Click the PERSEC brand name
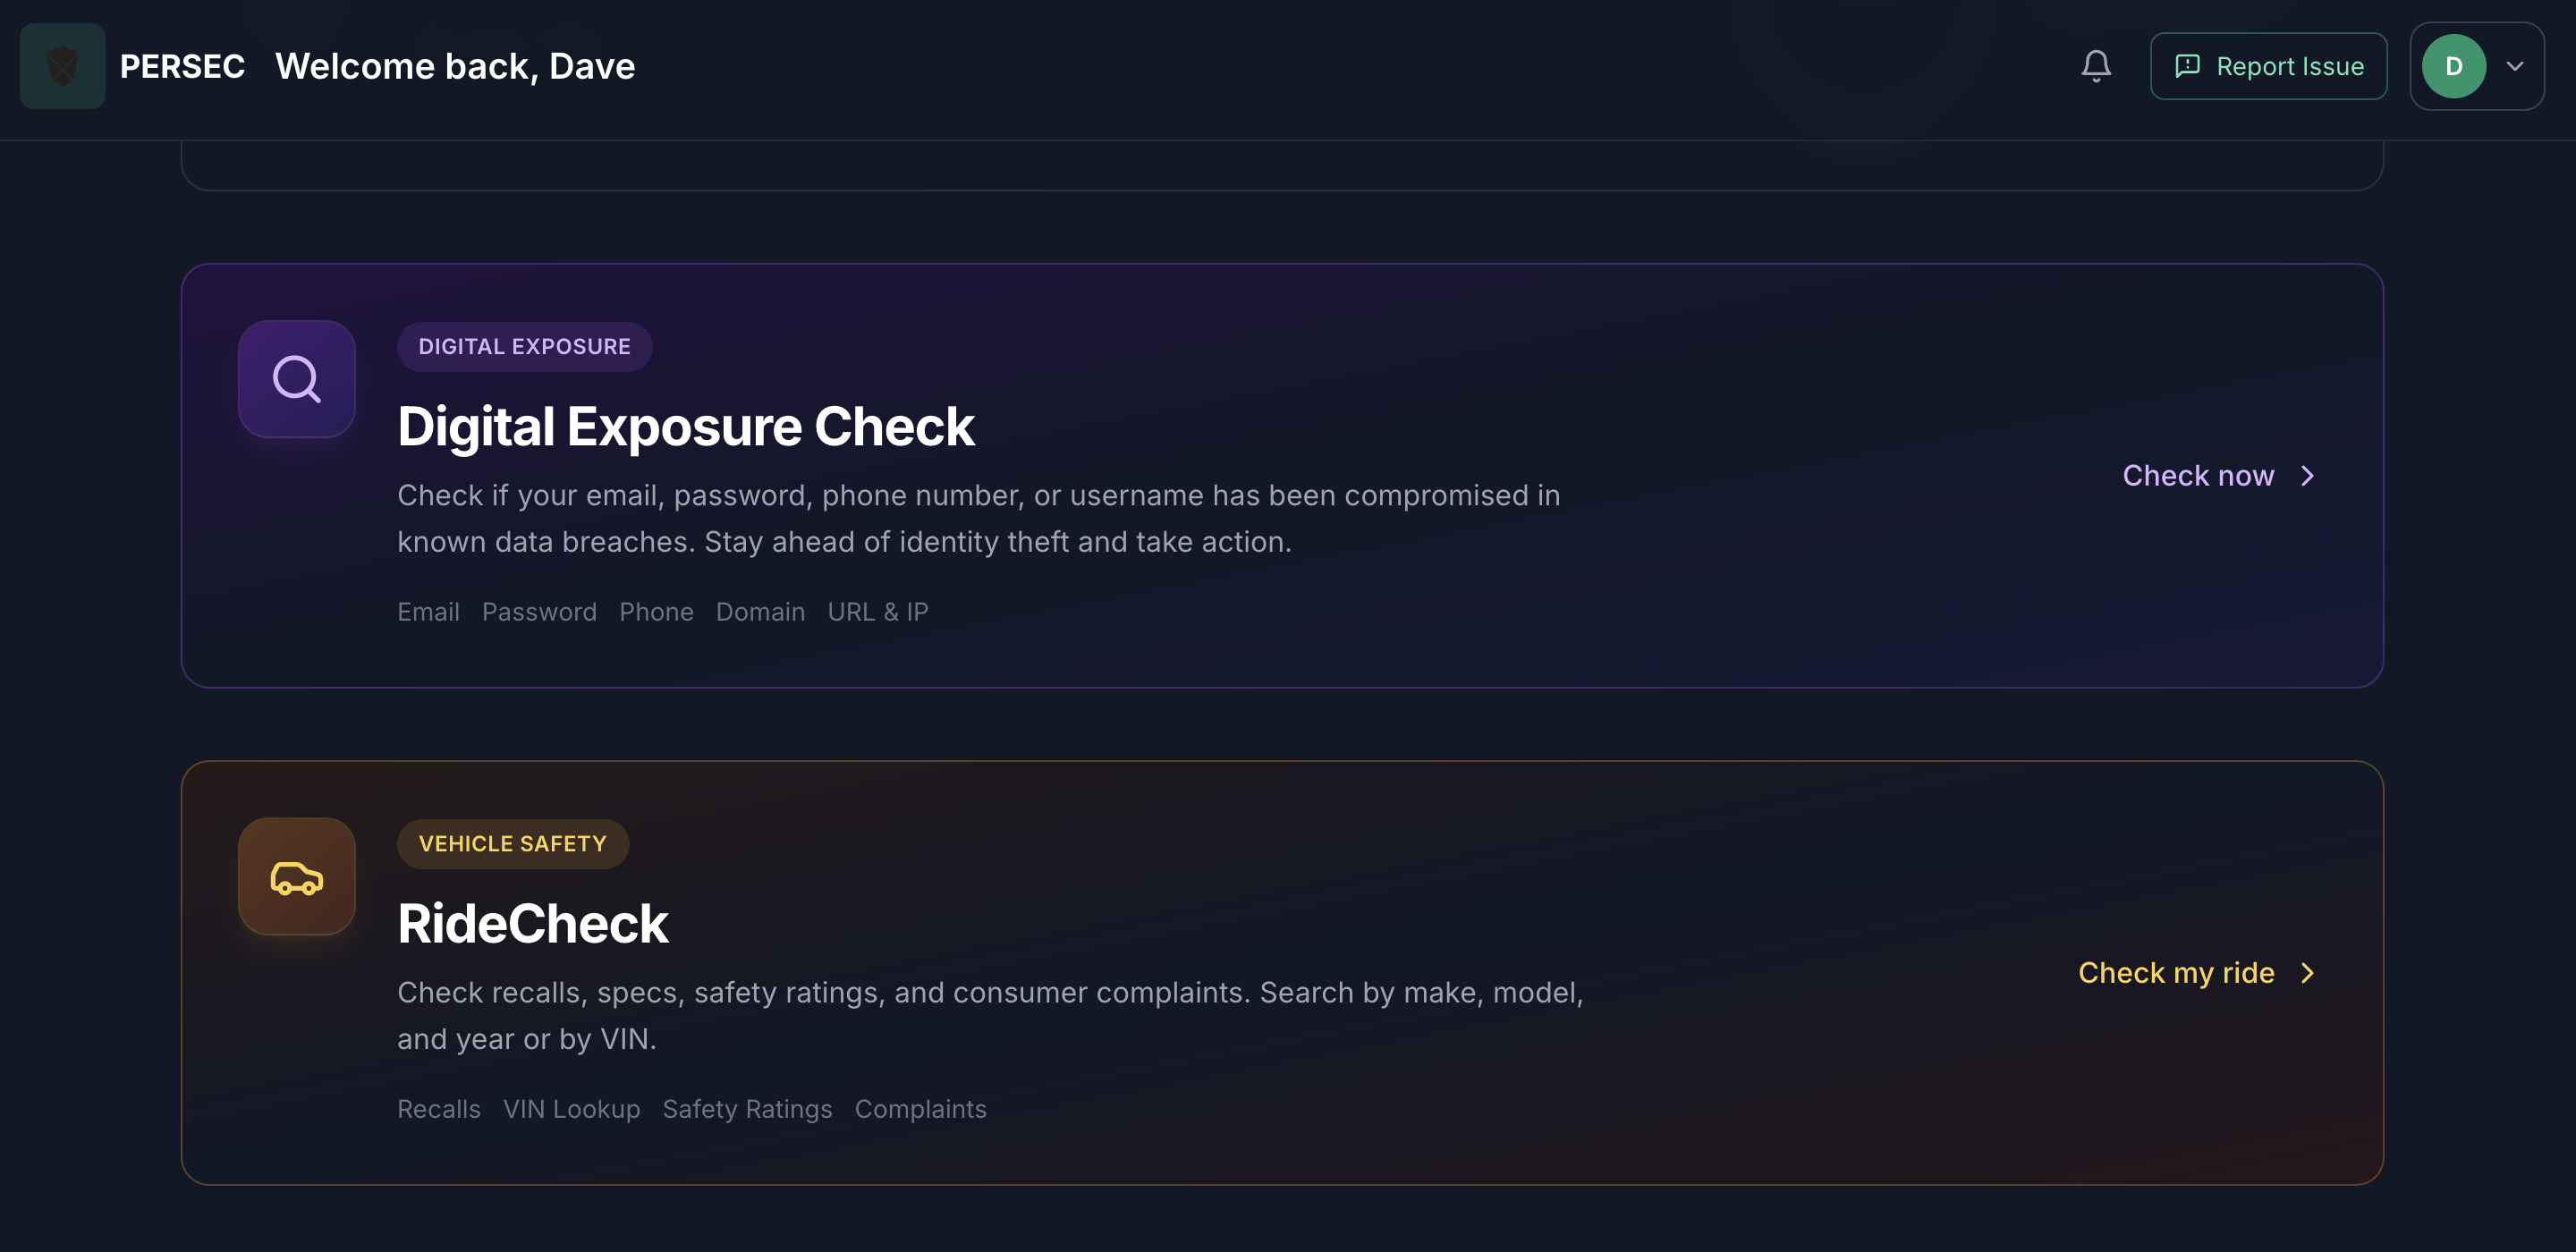This screenshot has width=2576, height=1252. 182,66
